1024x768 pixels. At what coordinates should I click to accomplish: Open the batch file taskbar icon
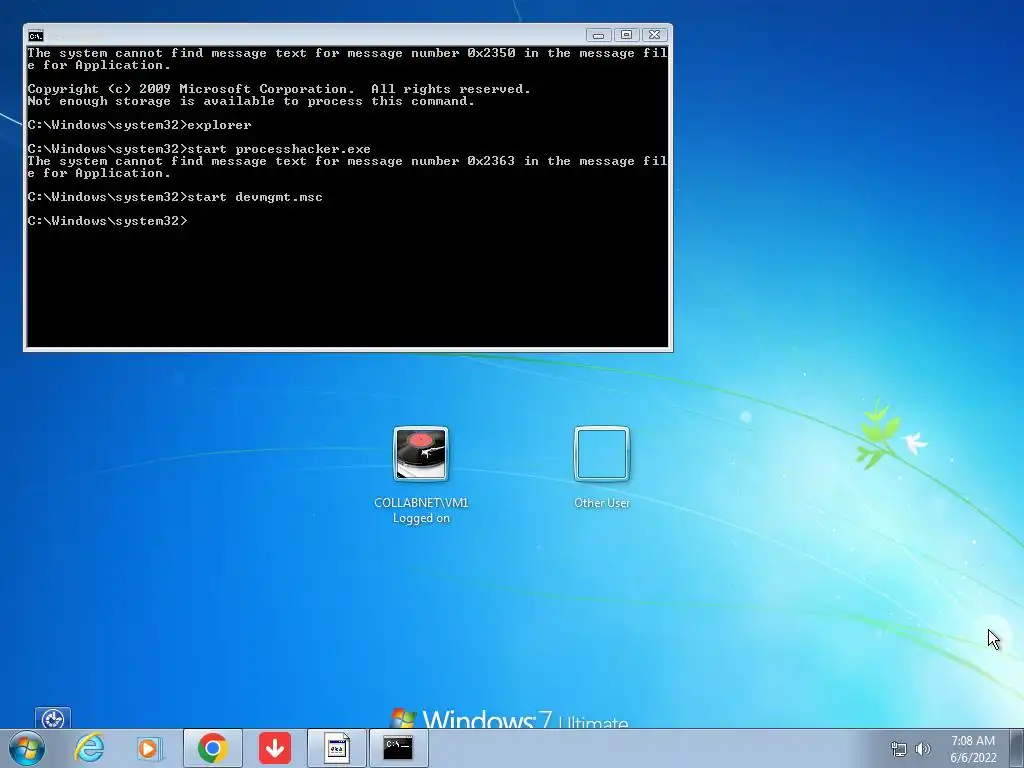336,748
